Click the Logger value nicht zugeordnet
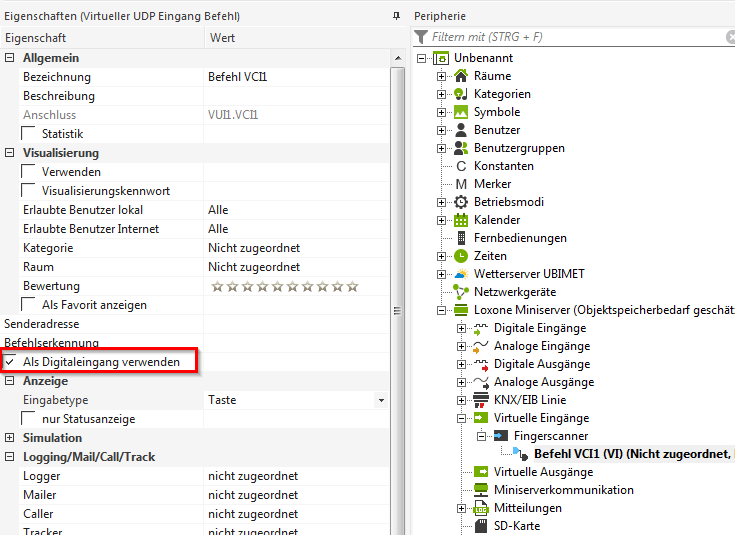This screenshot has width=735, height=535. tap(253, 476)
